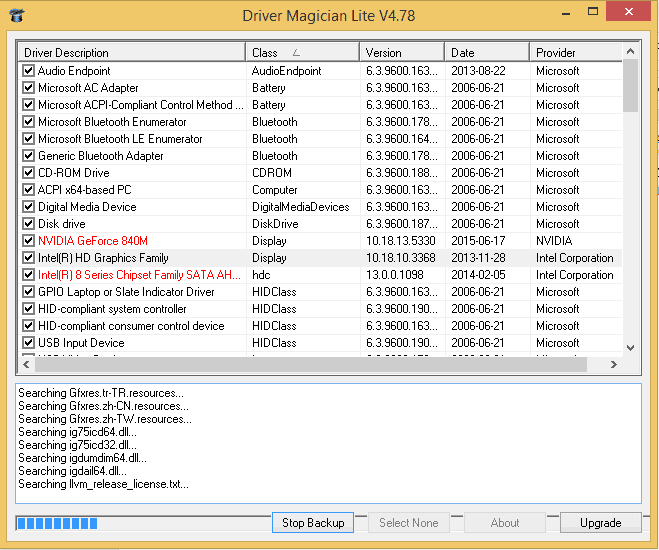Select the HID-compliant consumer control device row
659x550 pixels.
[320, 326]
